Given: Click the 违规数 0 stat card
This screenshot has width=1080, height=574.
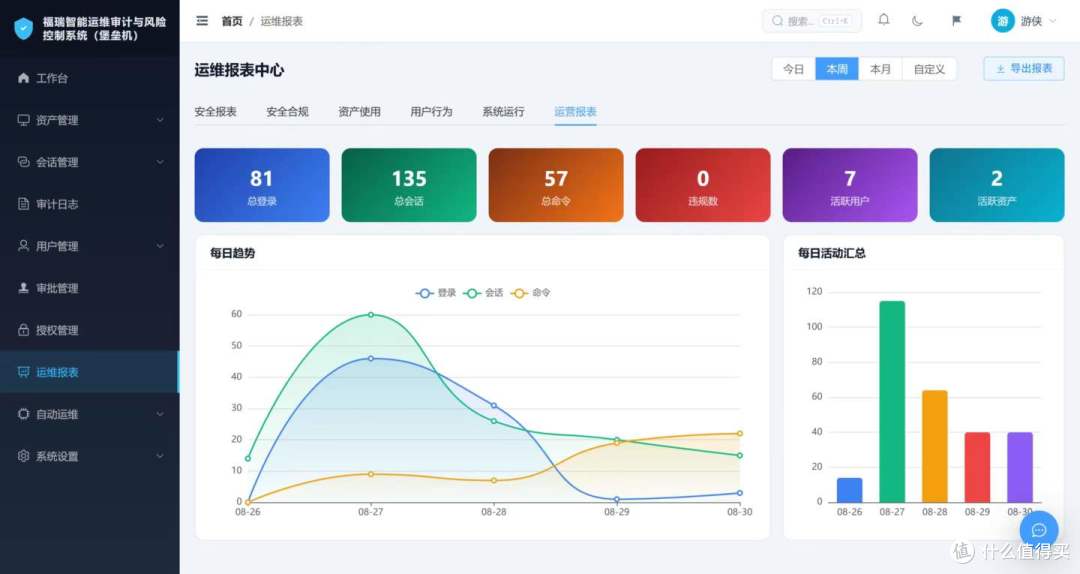Looking at the screenshot, I should [x=703, y=185].
